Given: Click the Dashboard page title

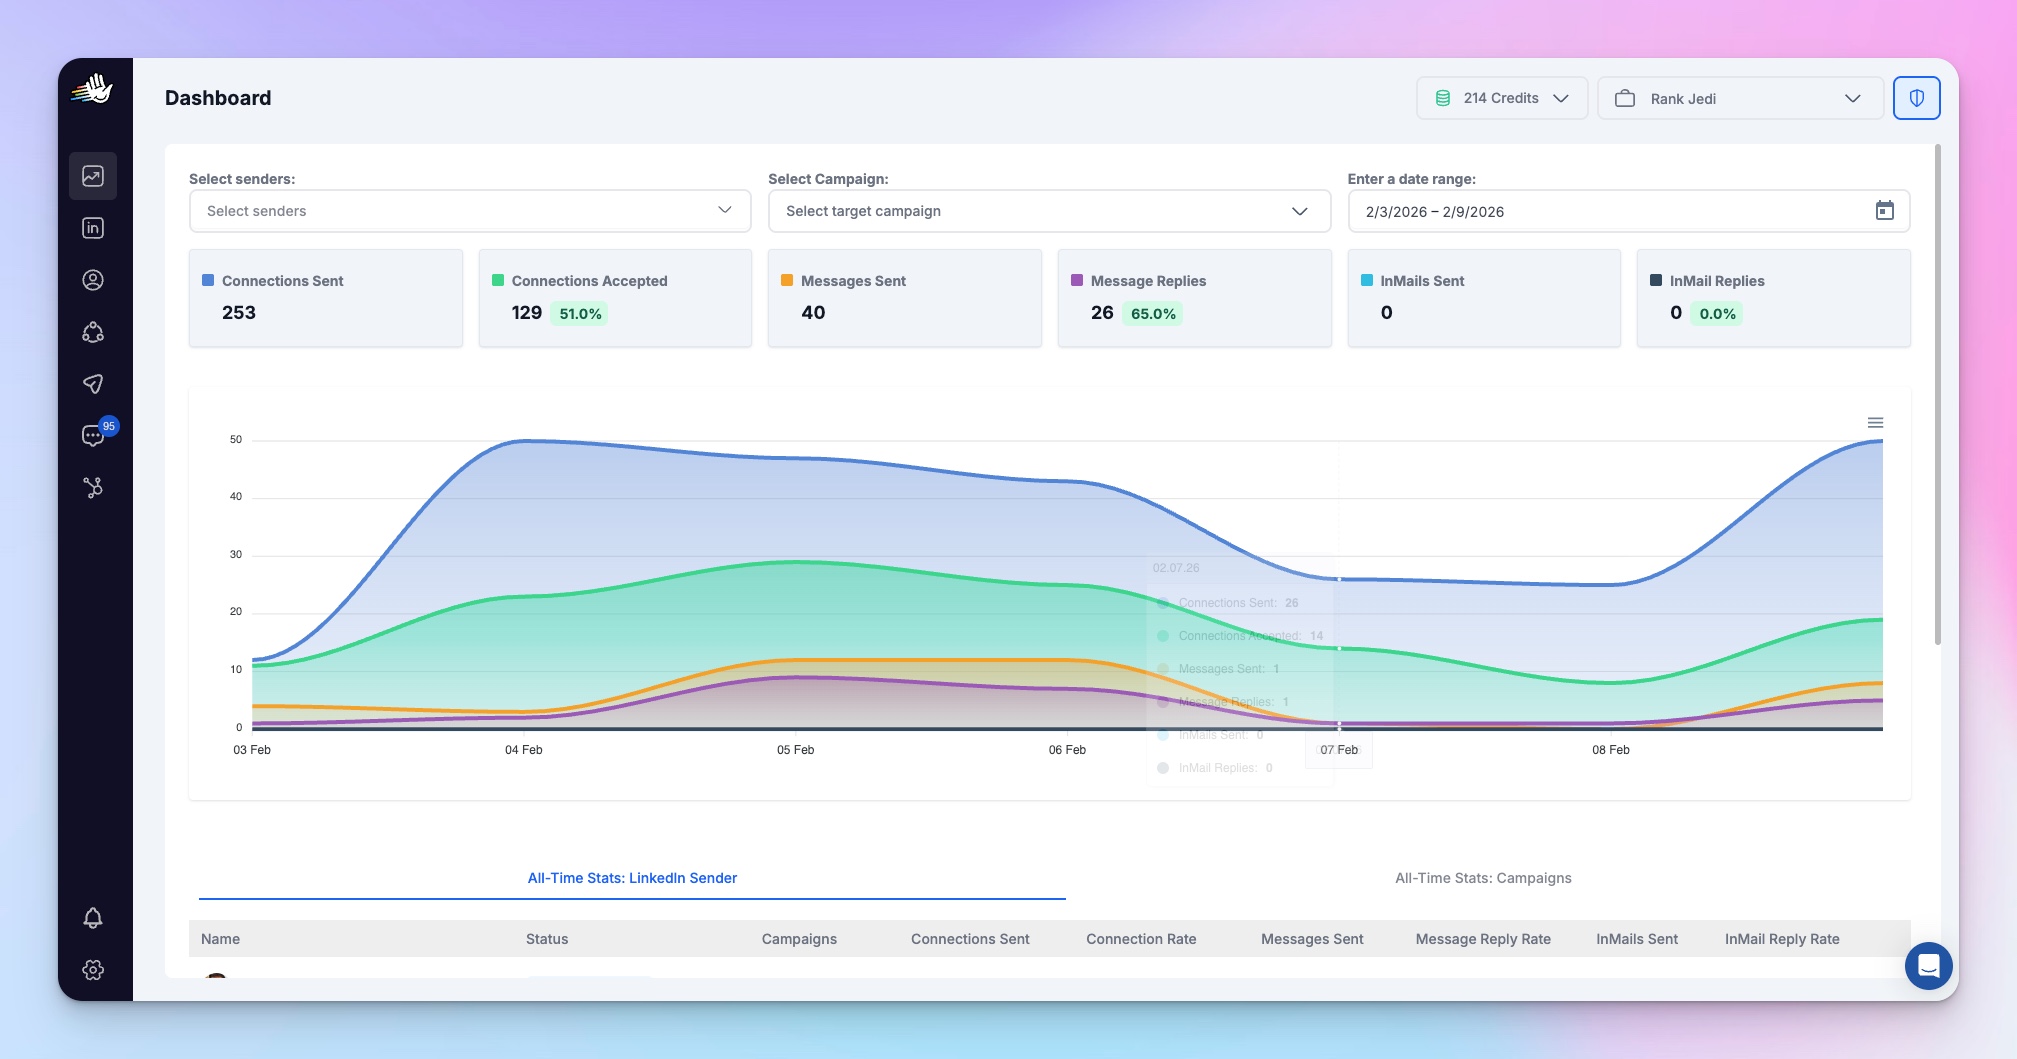Looking at the screenshot, I should 218,98.
